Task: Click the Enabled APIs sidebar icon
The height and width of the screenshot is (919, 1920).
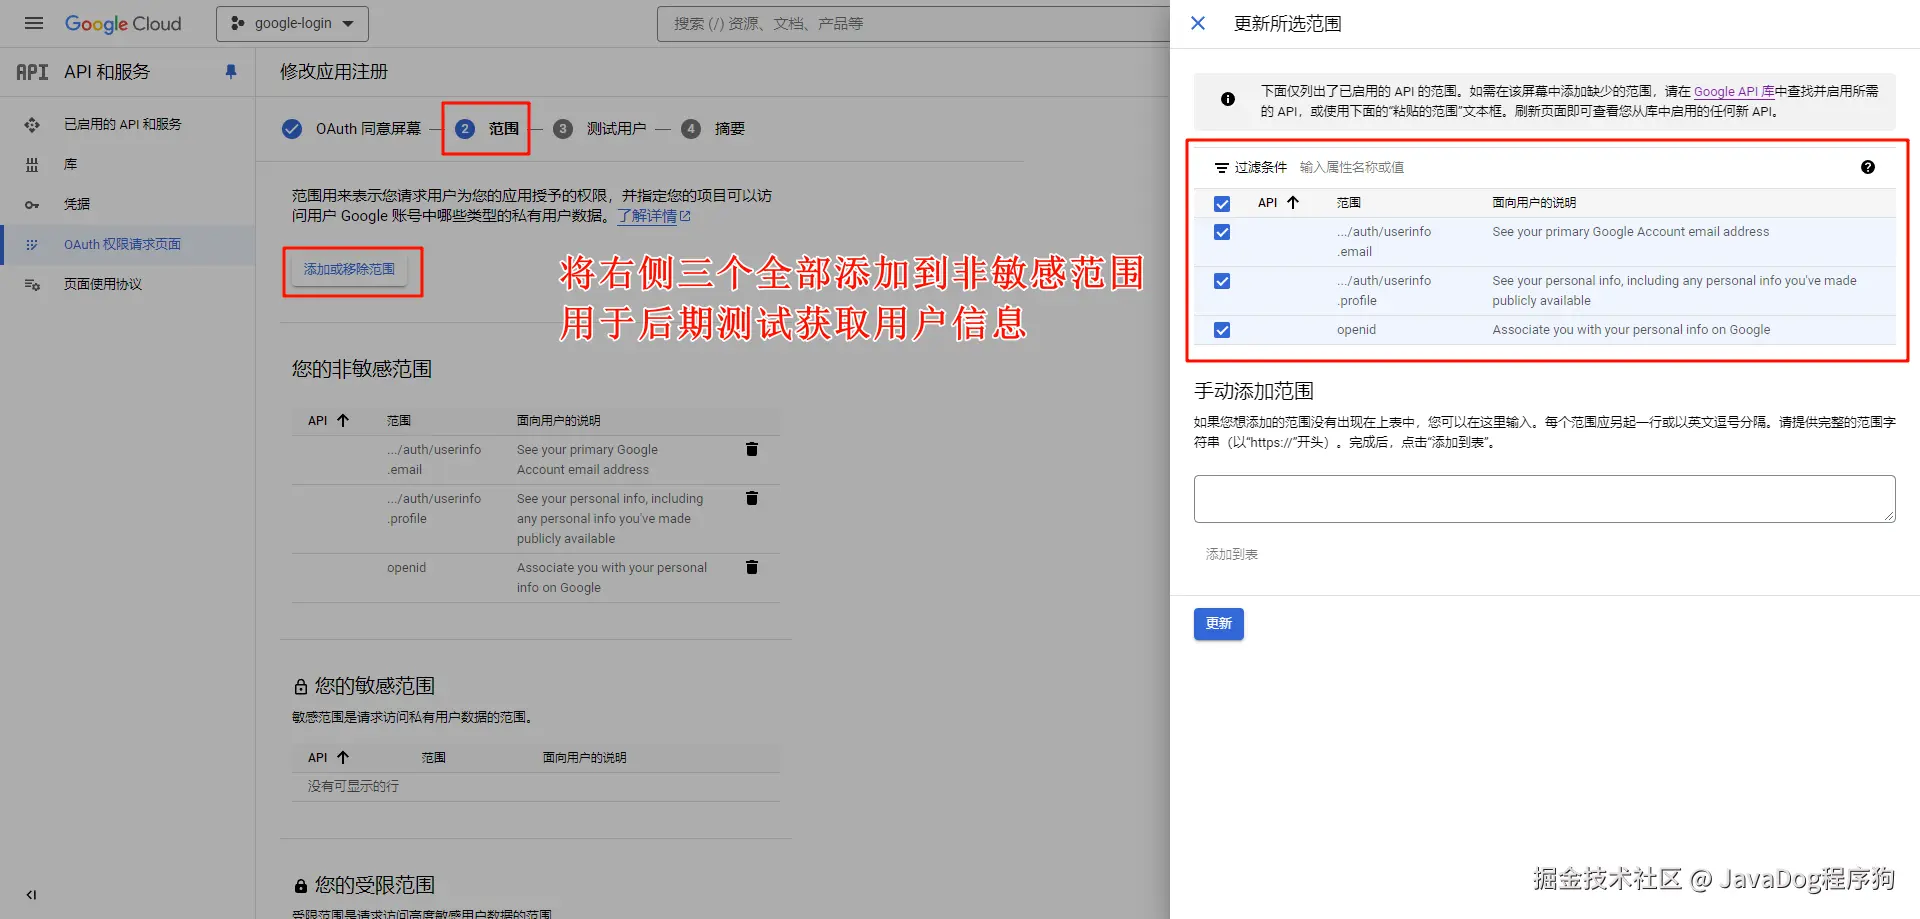Action: click(32, 124)
